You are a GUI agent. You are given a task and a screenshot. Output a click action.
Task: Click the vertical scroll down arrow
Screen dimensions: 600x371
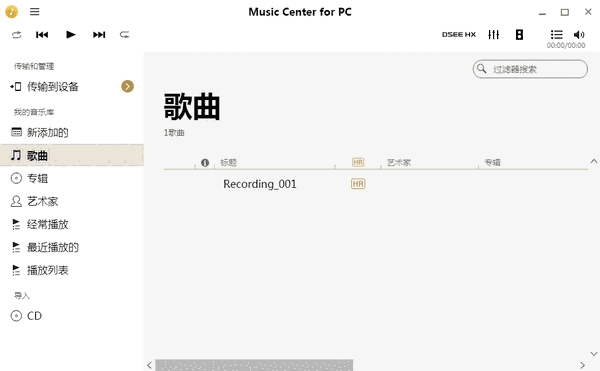pyautogui.click(x=594, y=354)
